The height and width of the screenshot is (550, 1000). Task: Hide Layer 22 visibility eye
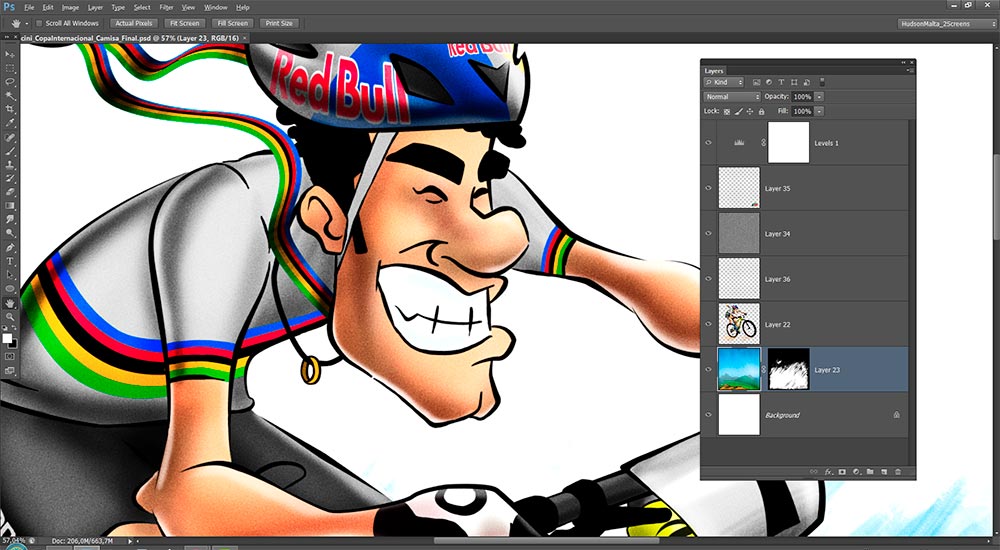point(708,324)
